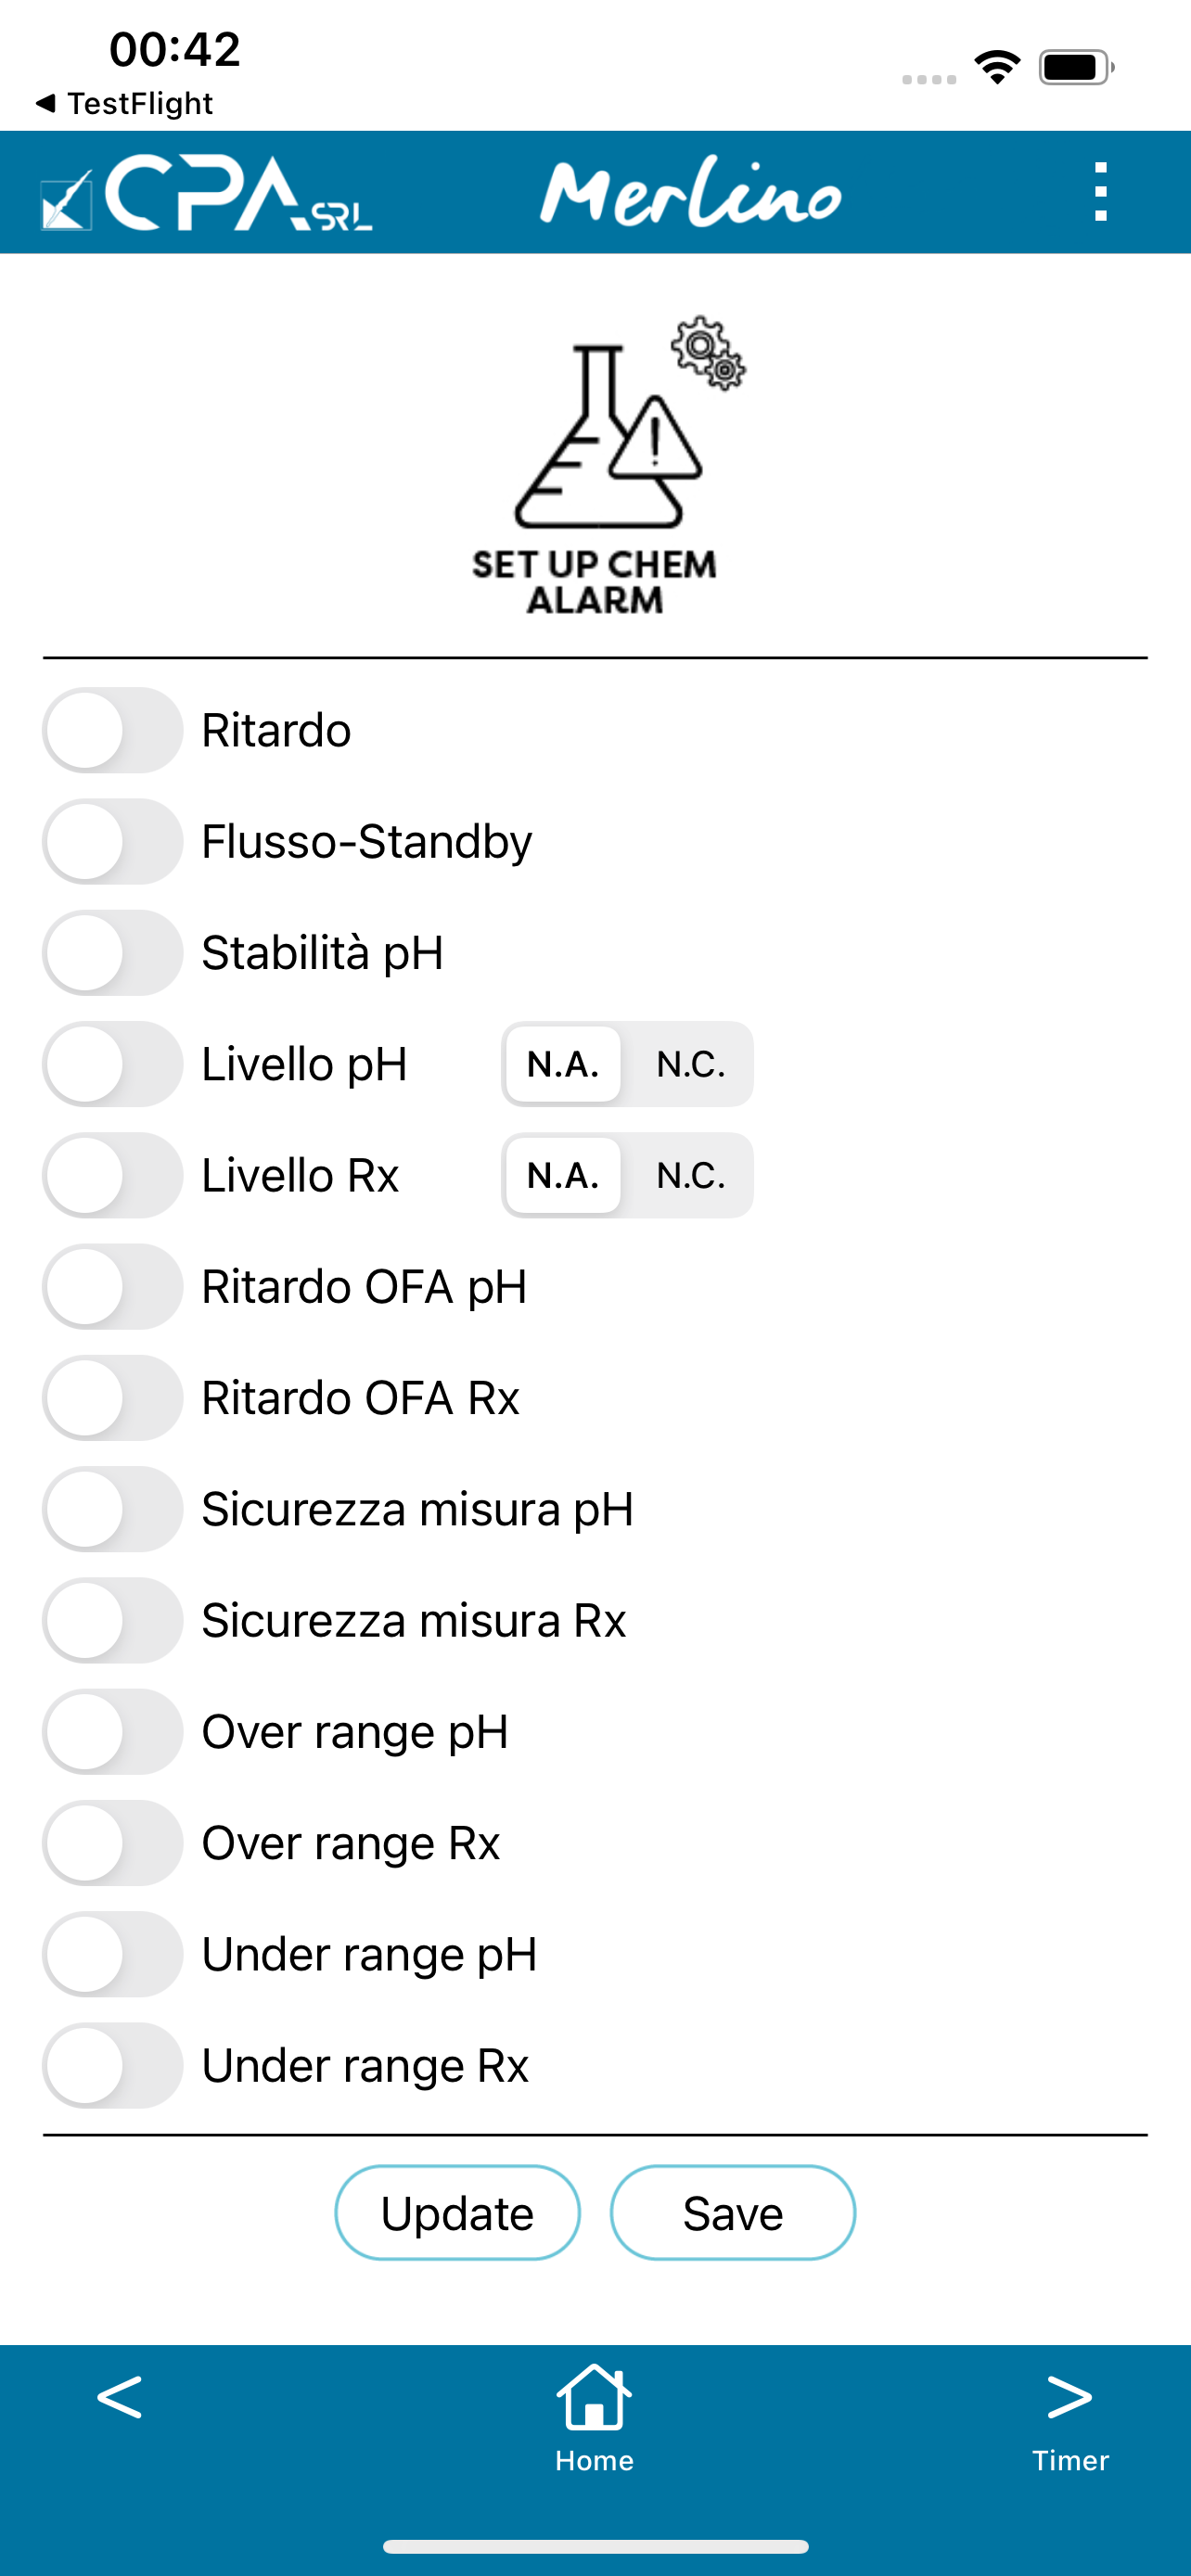1191x2576 pixels.
Task: Tap the Merlino title logo
Action: point(690,193)
